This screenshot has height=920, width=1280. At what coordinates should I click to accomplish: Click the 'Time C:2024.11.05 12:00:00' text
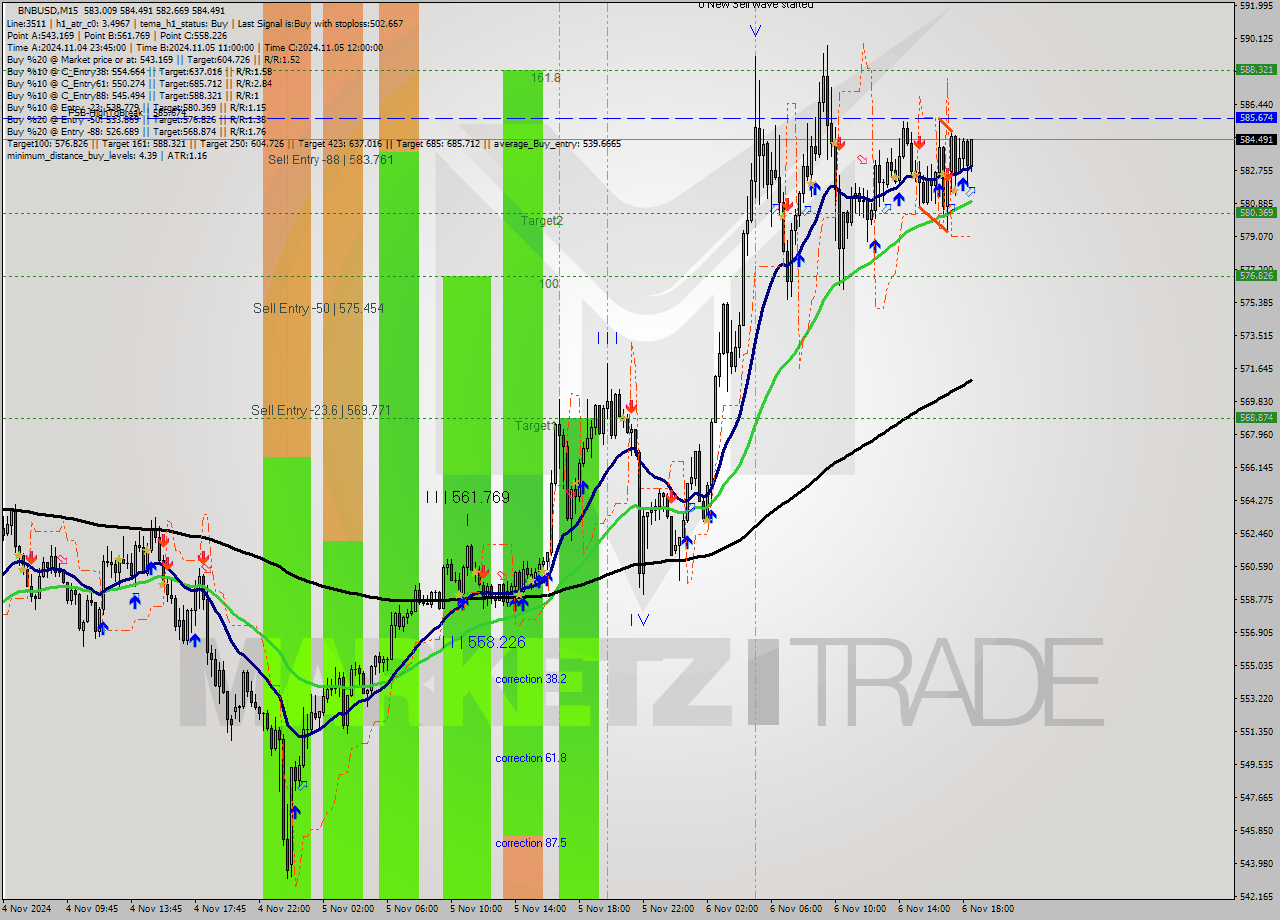pyautogui.click(x=322, y=47)
